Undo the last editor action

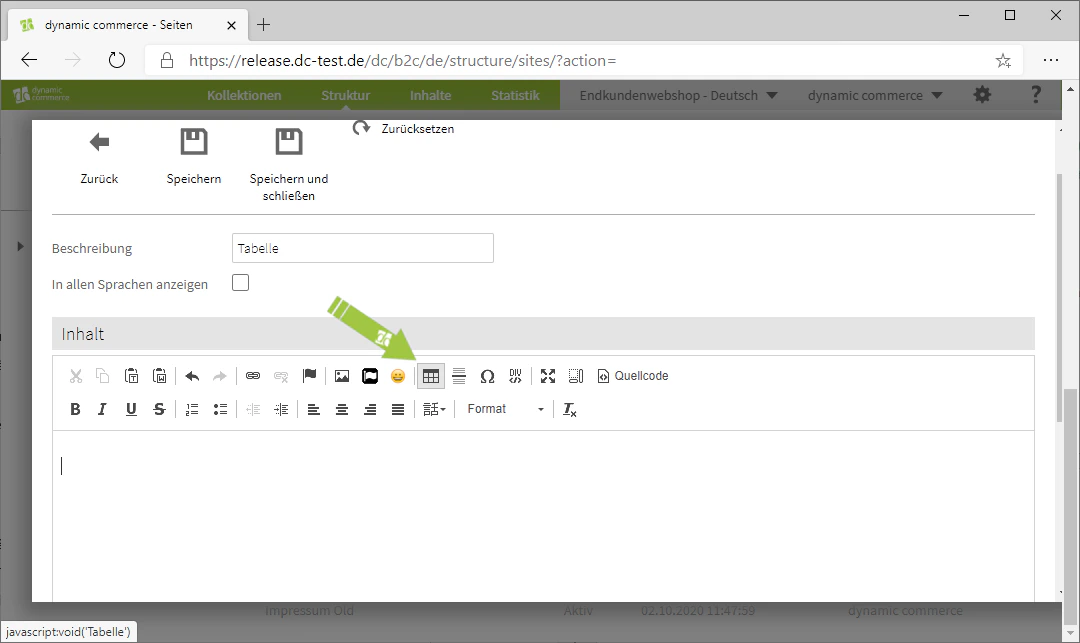[x=192, y=376]
